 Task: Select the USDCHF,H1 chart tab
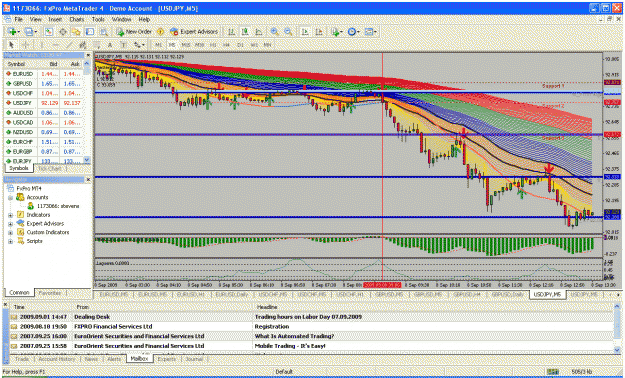point(351,295)
